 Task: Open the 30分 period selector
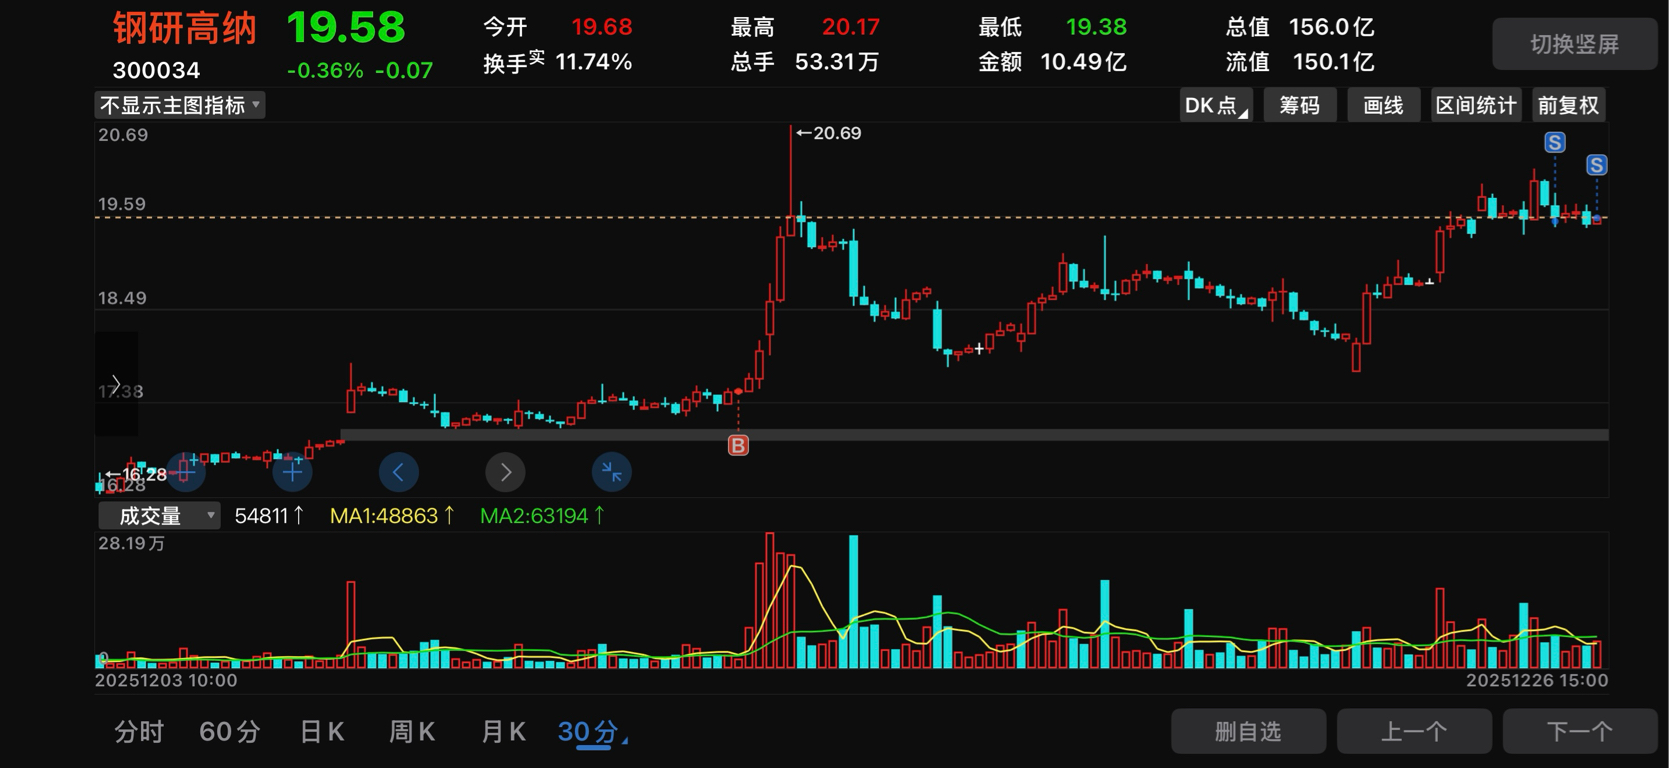click(592, 732)
